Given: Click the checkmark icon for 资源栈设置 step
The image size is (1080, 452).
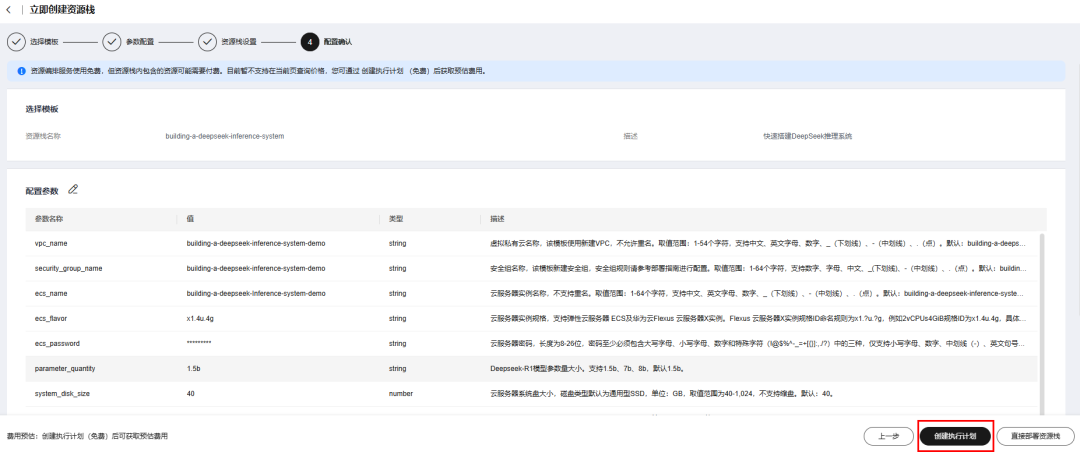Looking at the screenshot, I should [207, 42].
